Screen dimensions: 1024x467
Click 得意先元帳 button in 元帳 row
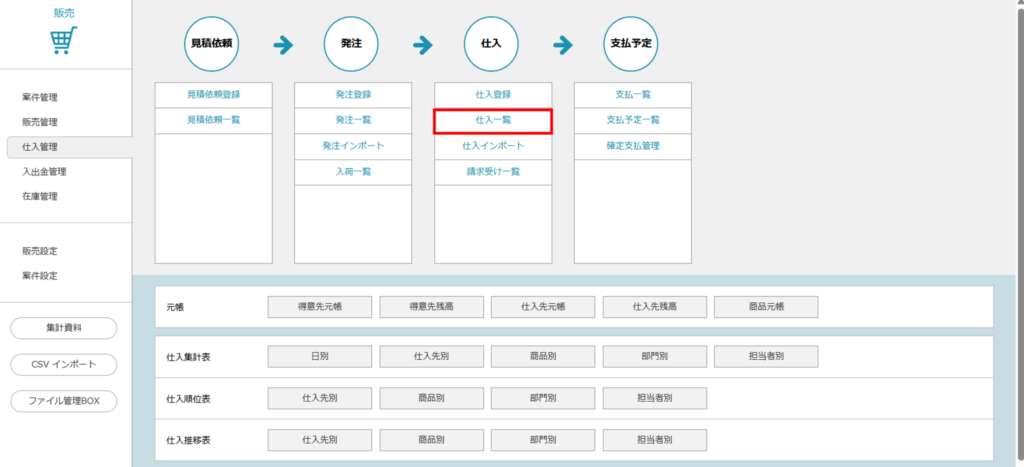pos(320,307)
